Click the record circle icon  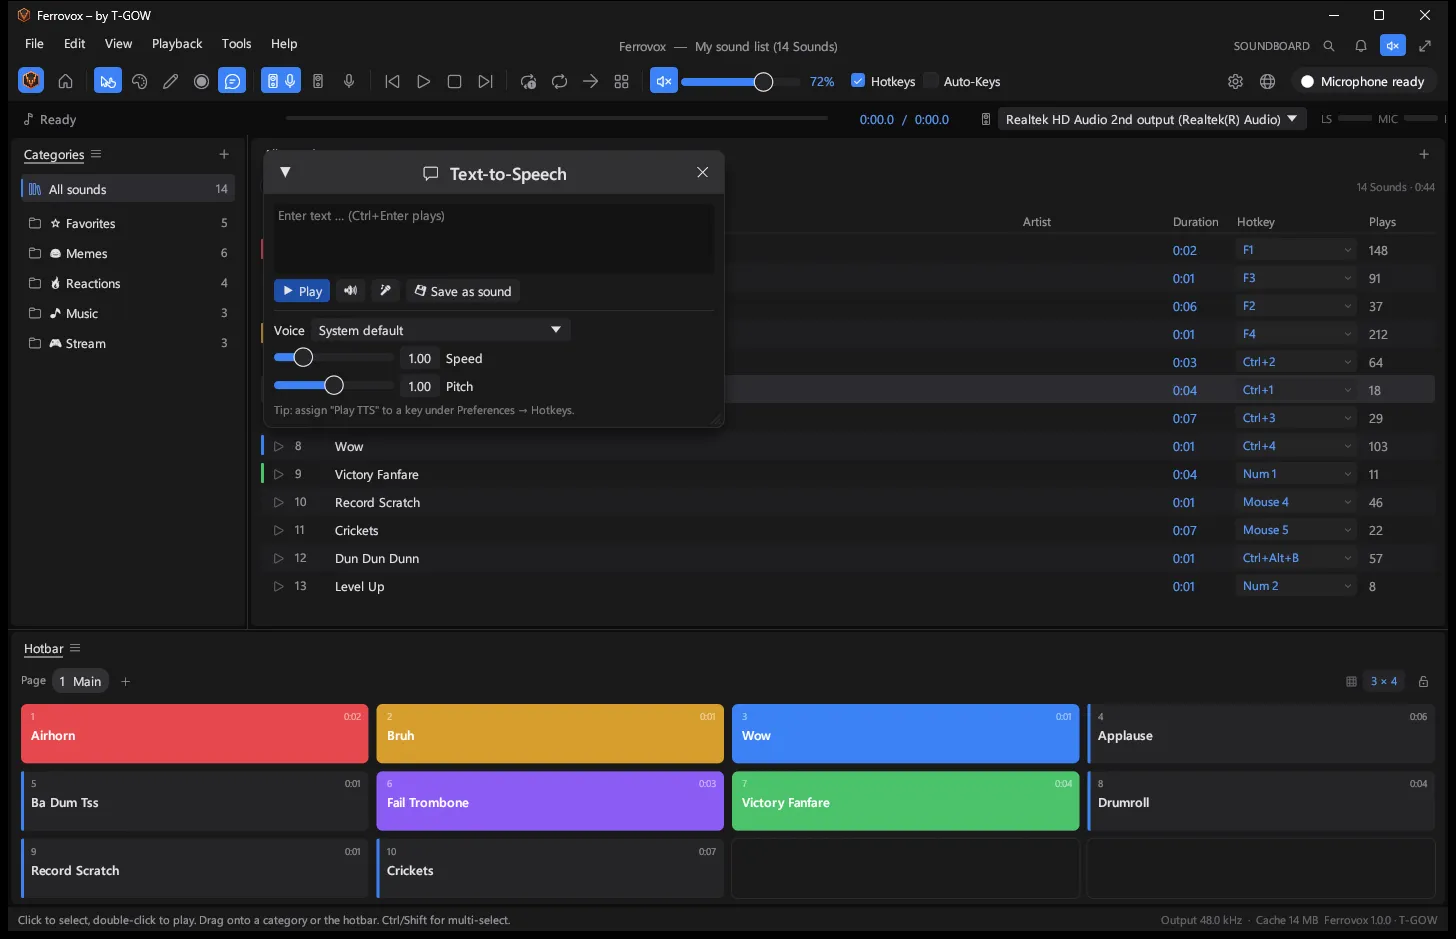[x=201, y=82]
